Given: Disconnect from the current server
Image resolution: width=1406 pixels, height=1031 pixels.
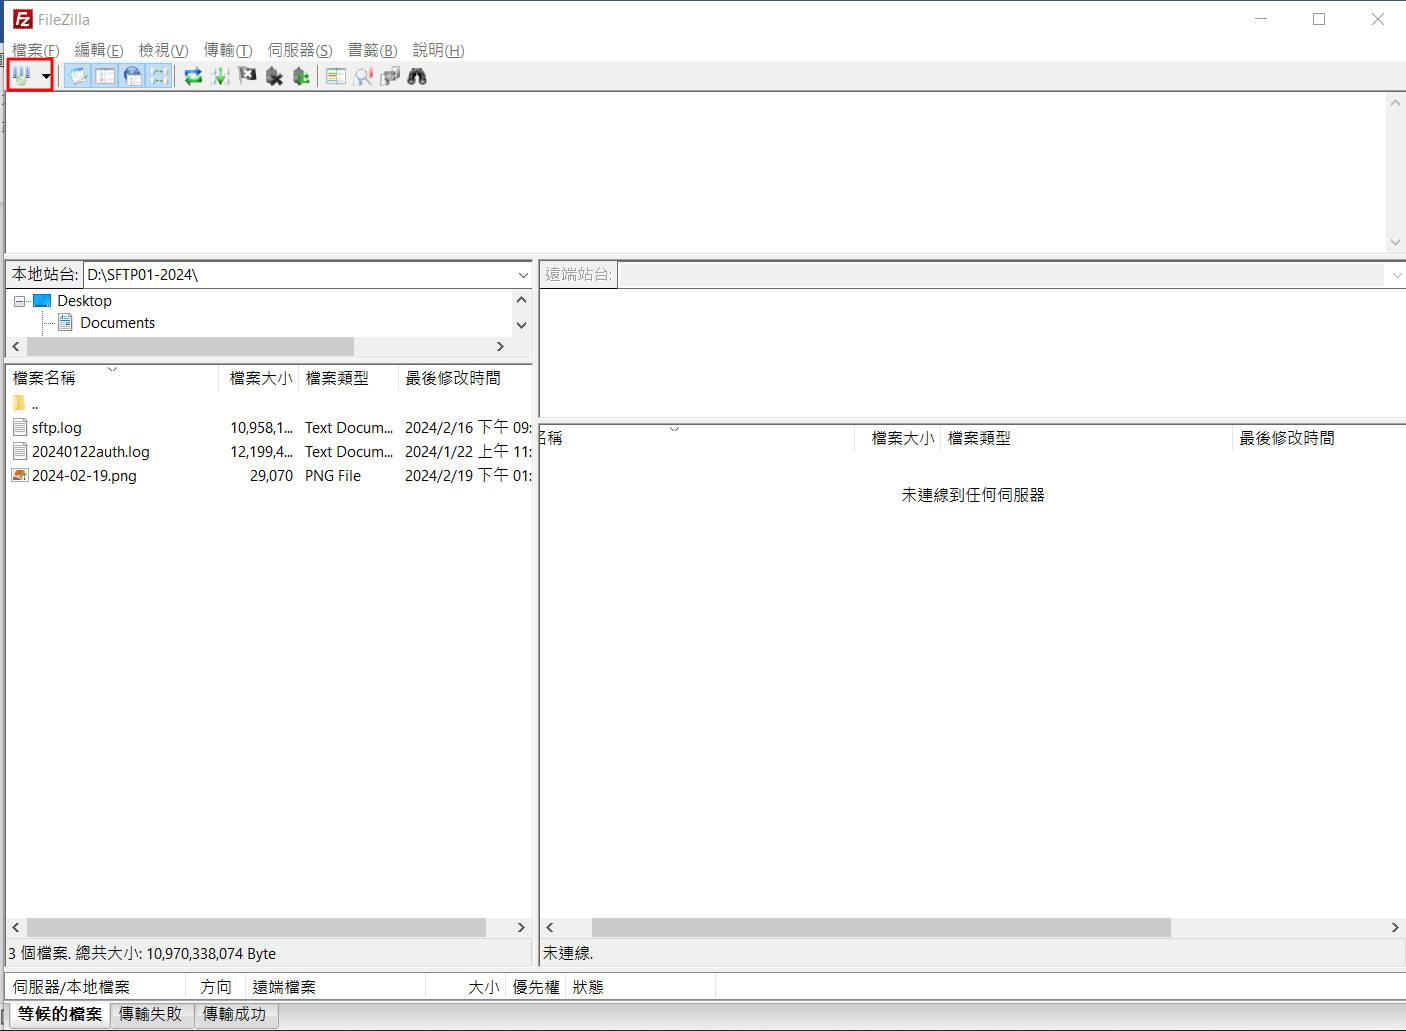Looking at the screenshot, I should point(274,76).
